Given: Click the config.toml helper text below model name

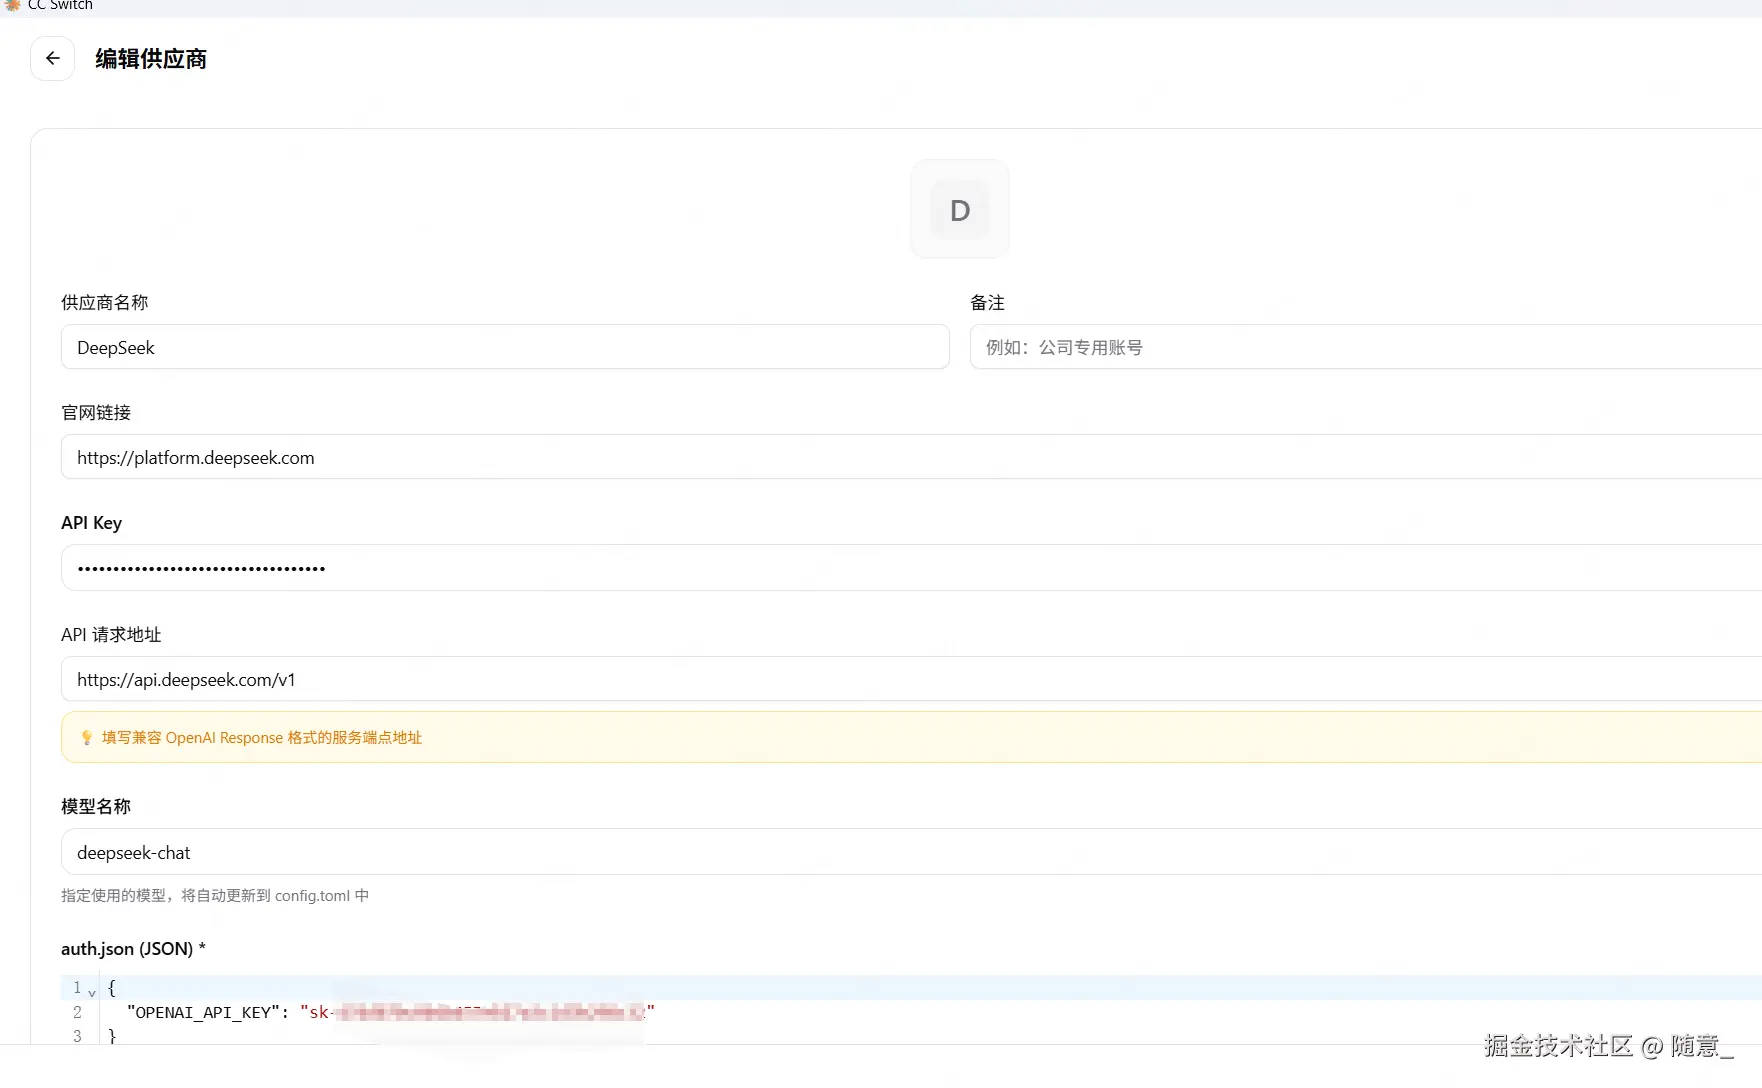Looking at the screenshot, I should [215, 895].
